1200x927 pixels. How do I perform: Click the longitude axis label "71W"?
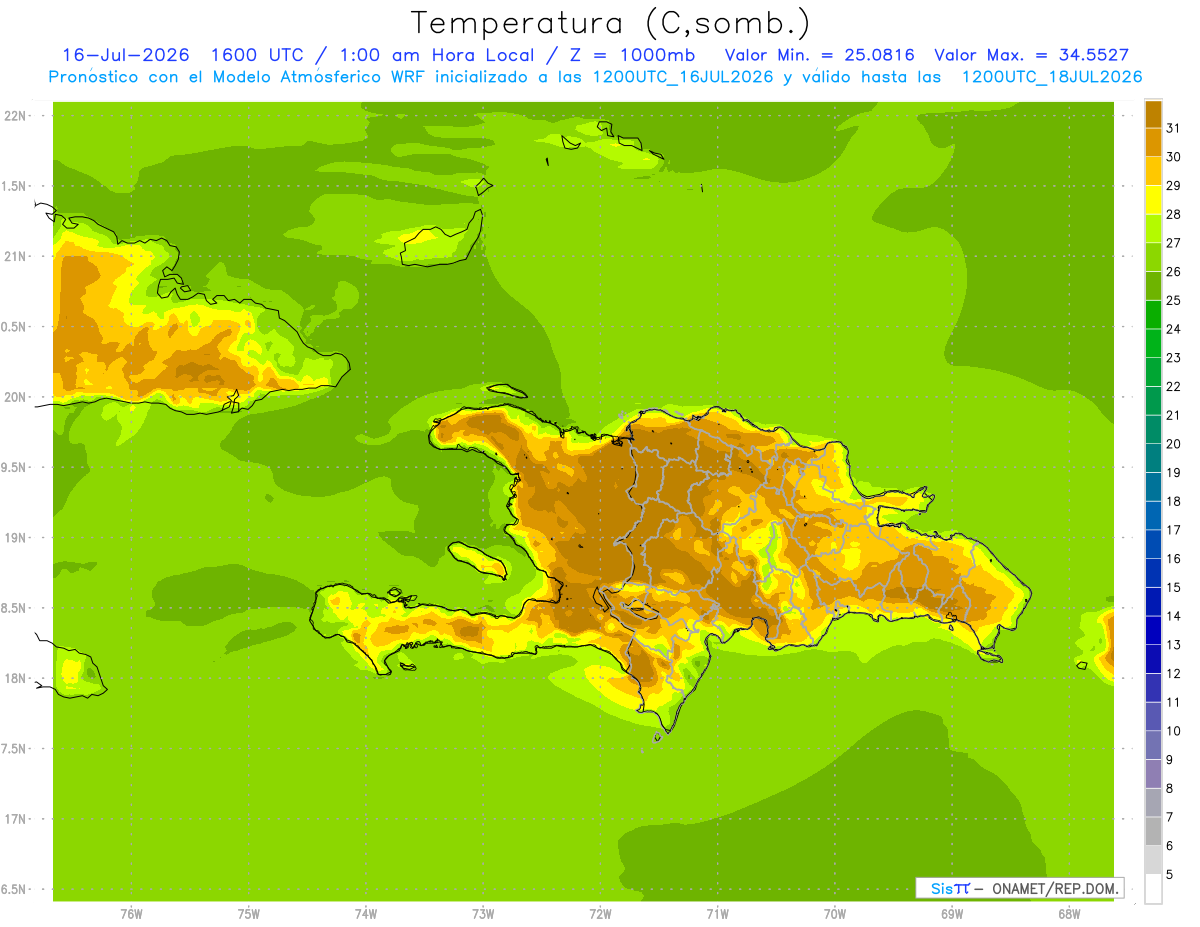717,914
